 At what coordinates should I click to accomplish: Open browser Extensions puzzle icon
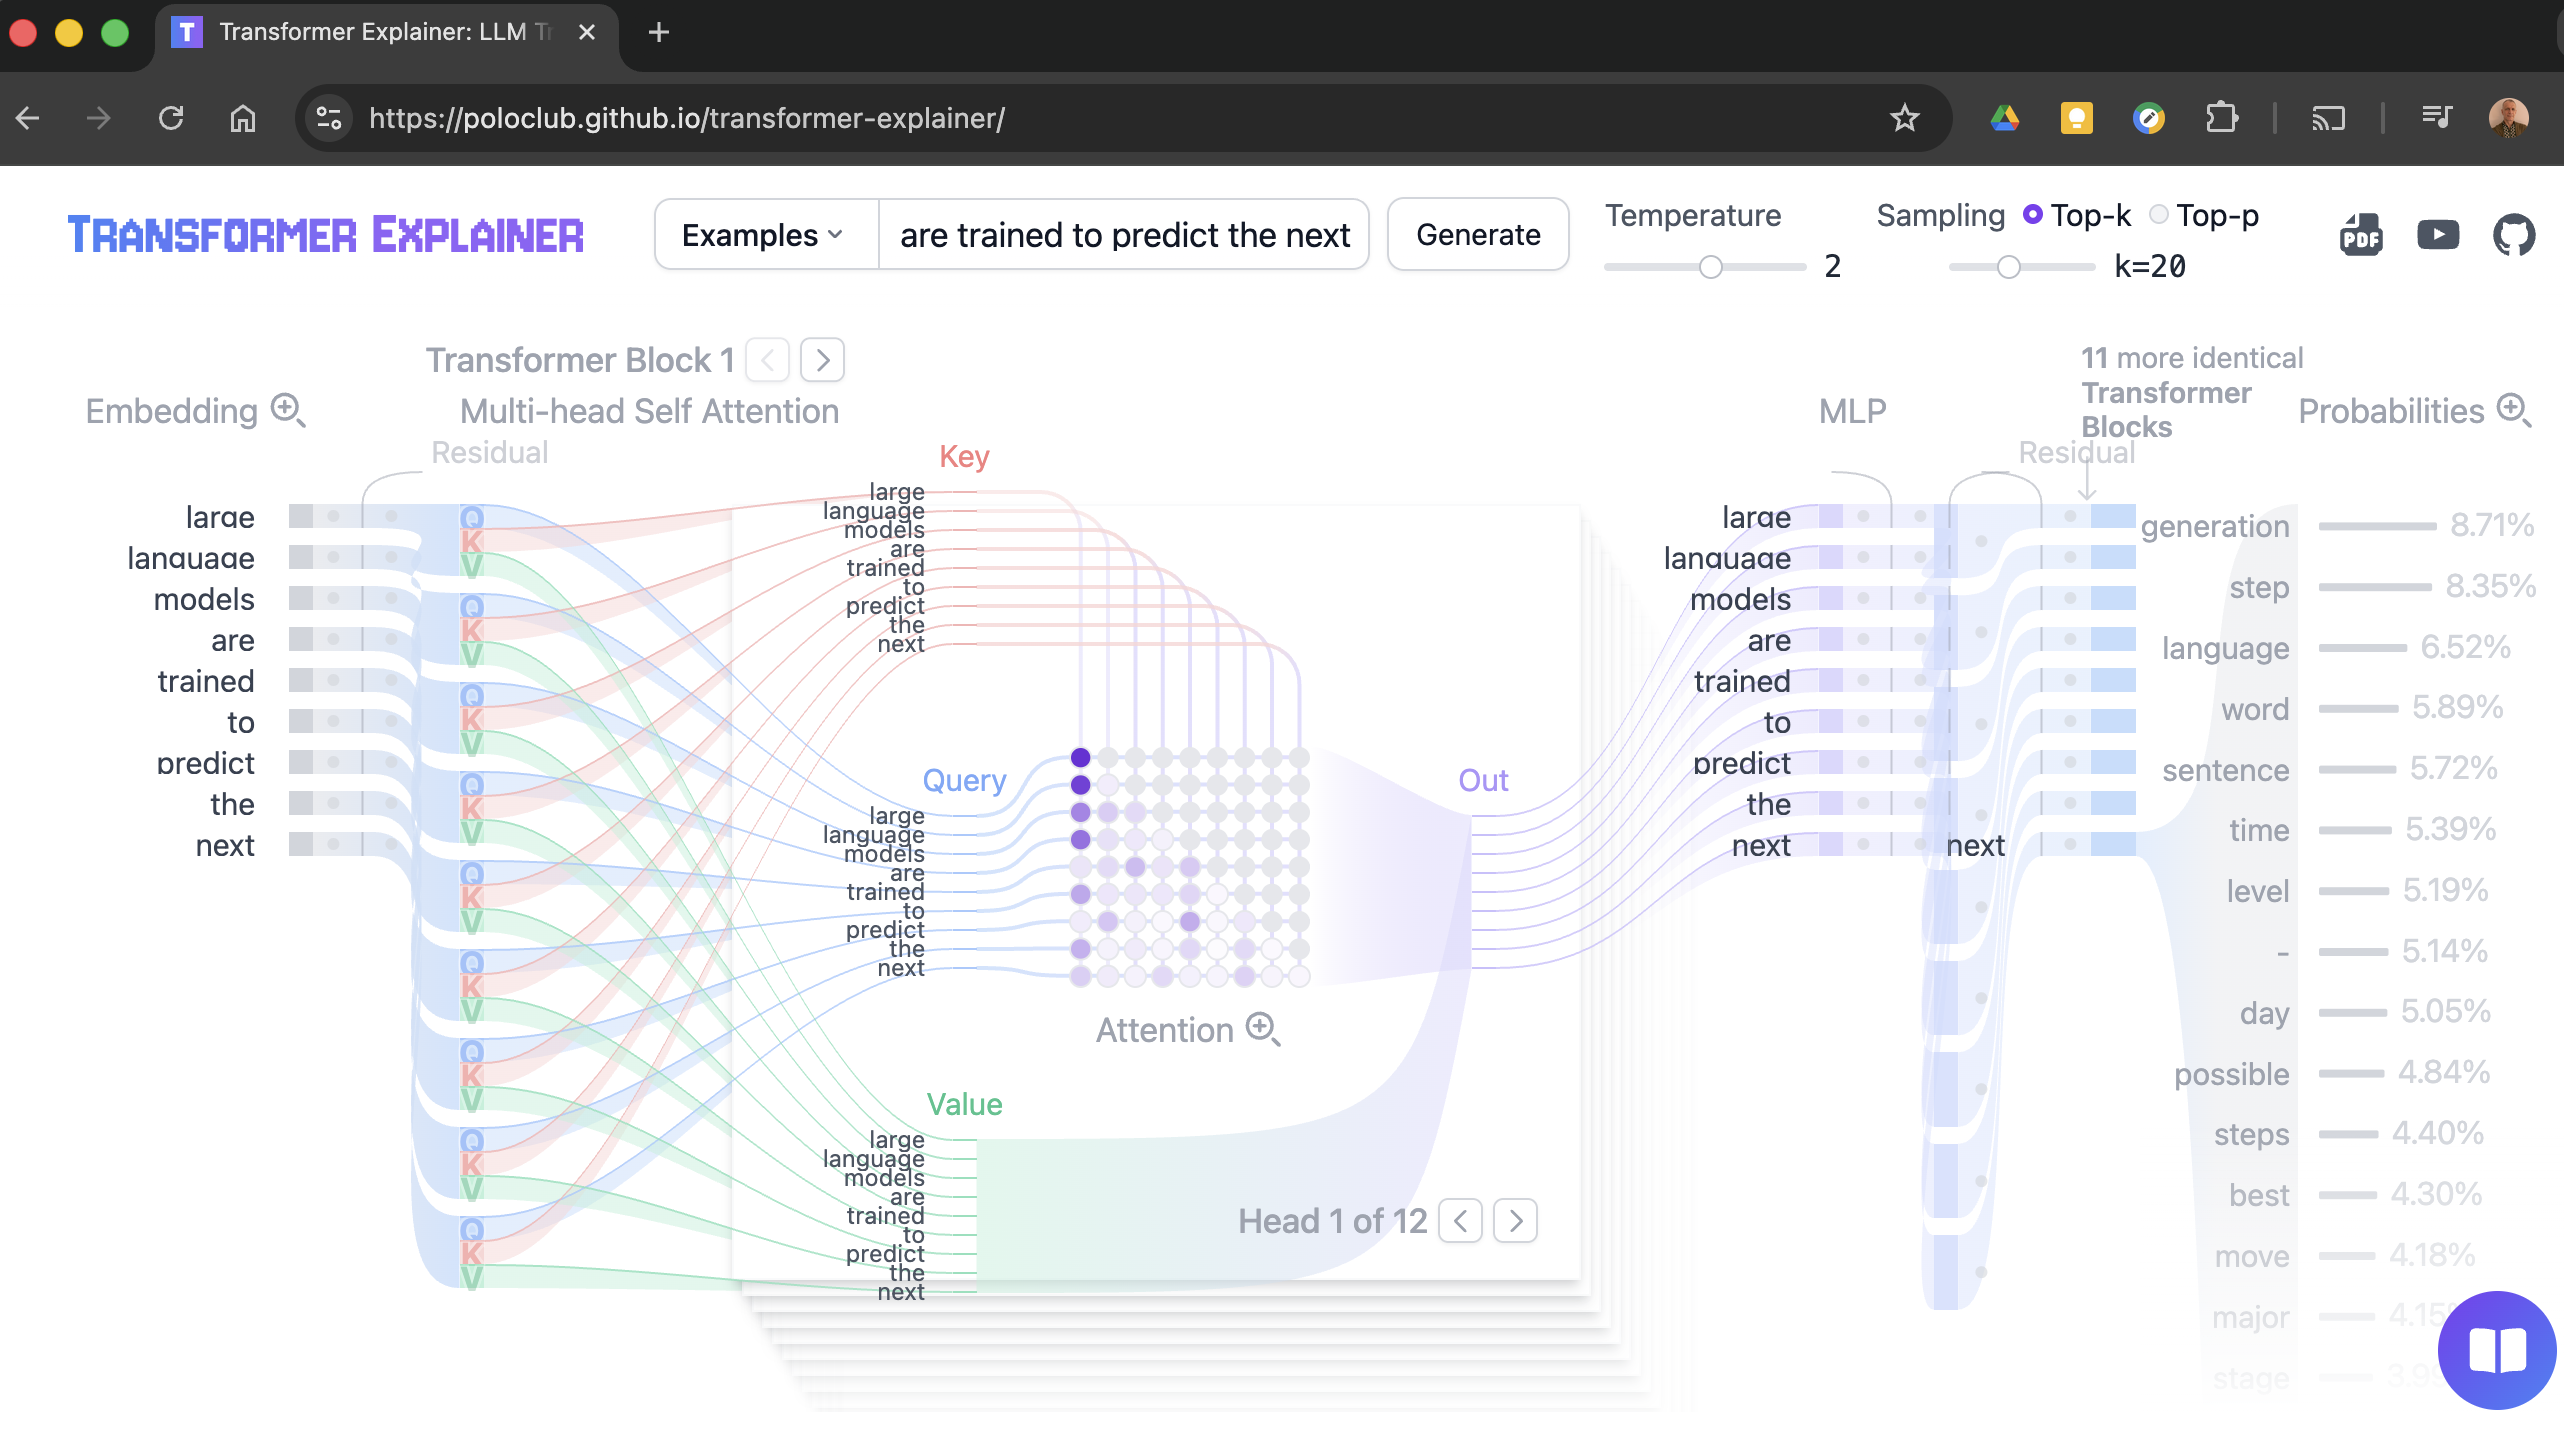(2221, 118)
